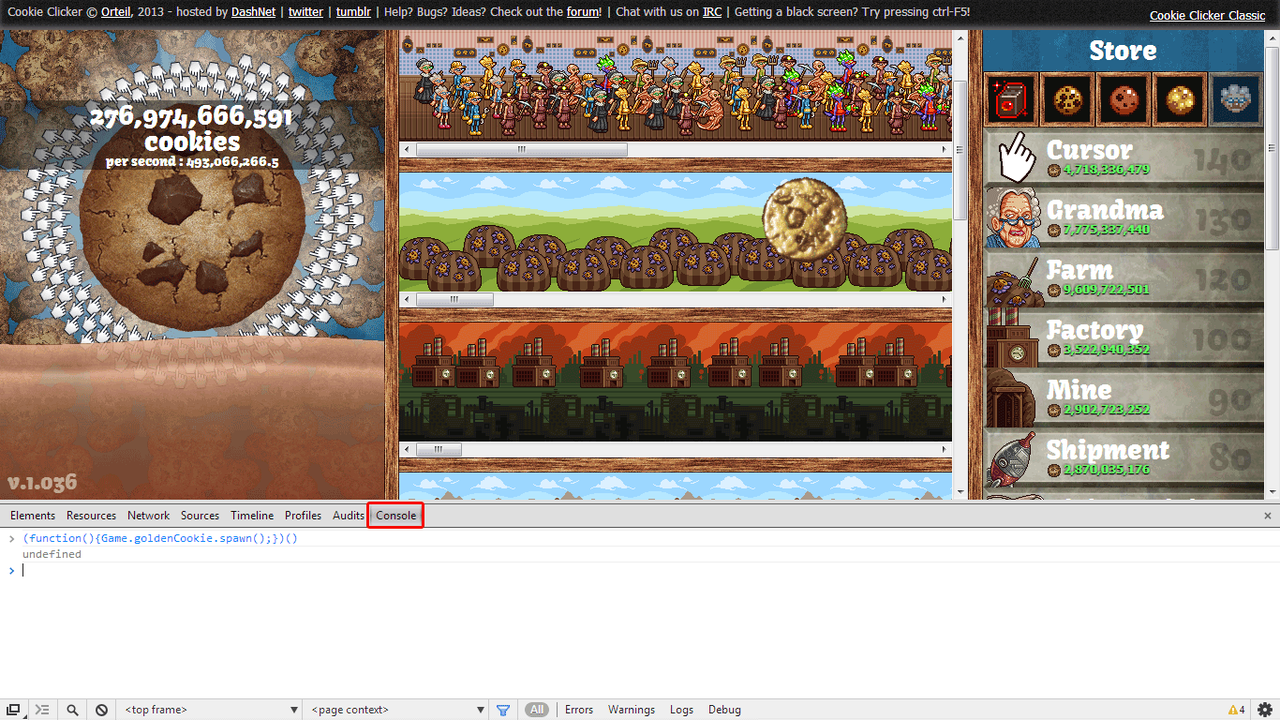Focus the console input prompt line
The width and height of the screenshot is (1280, 720).
point(640,570)
